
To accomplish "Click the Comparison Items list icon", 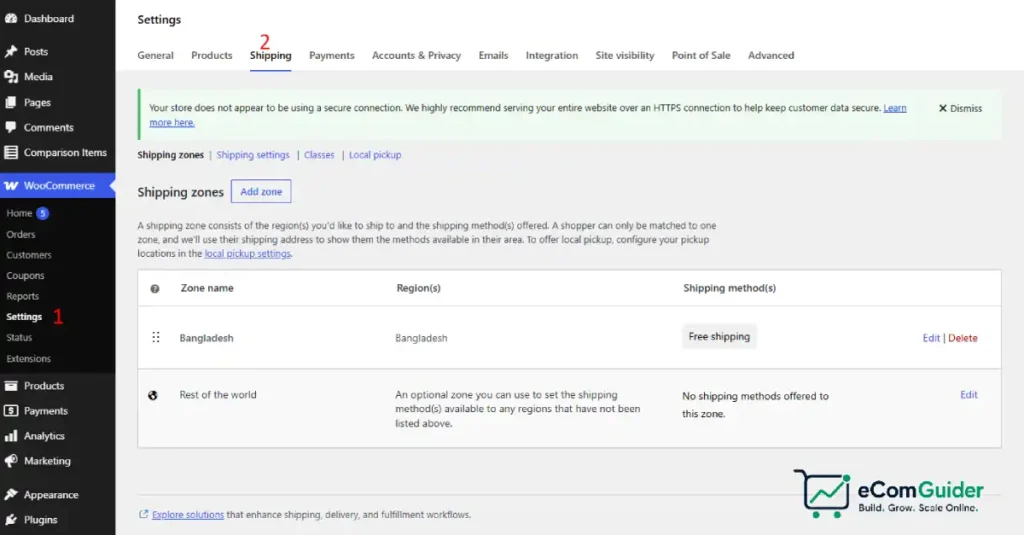I will tap(11, 152).
